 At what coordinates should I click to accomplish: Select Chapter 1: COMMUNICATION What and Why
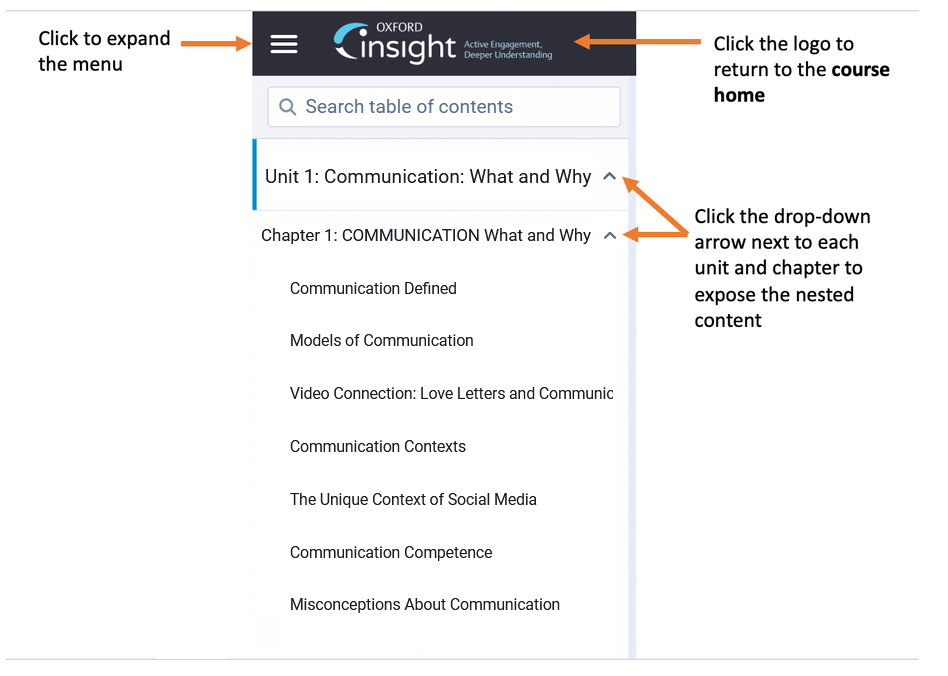pyautogui.click(x=426, y=235)
